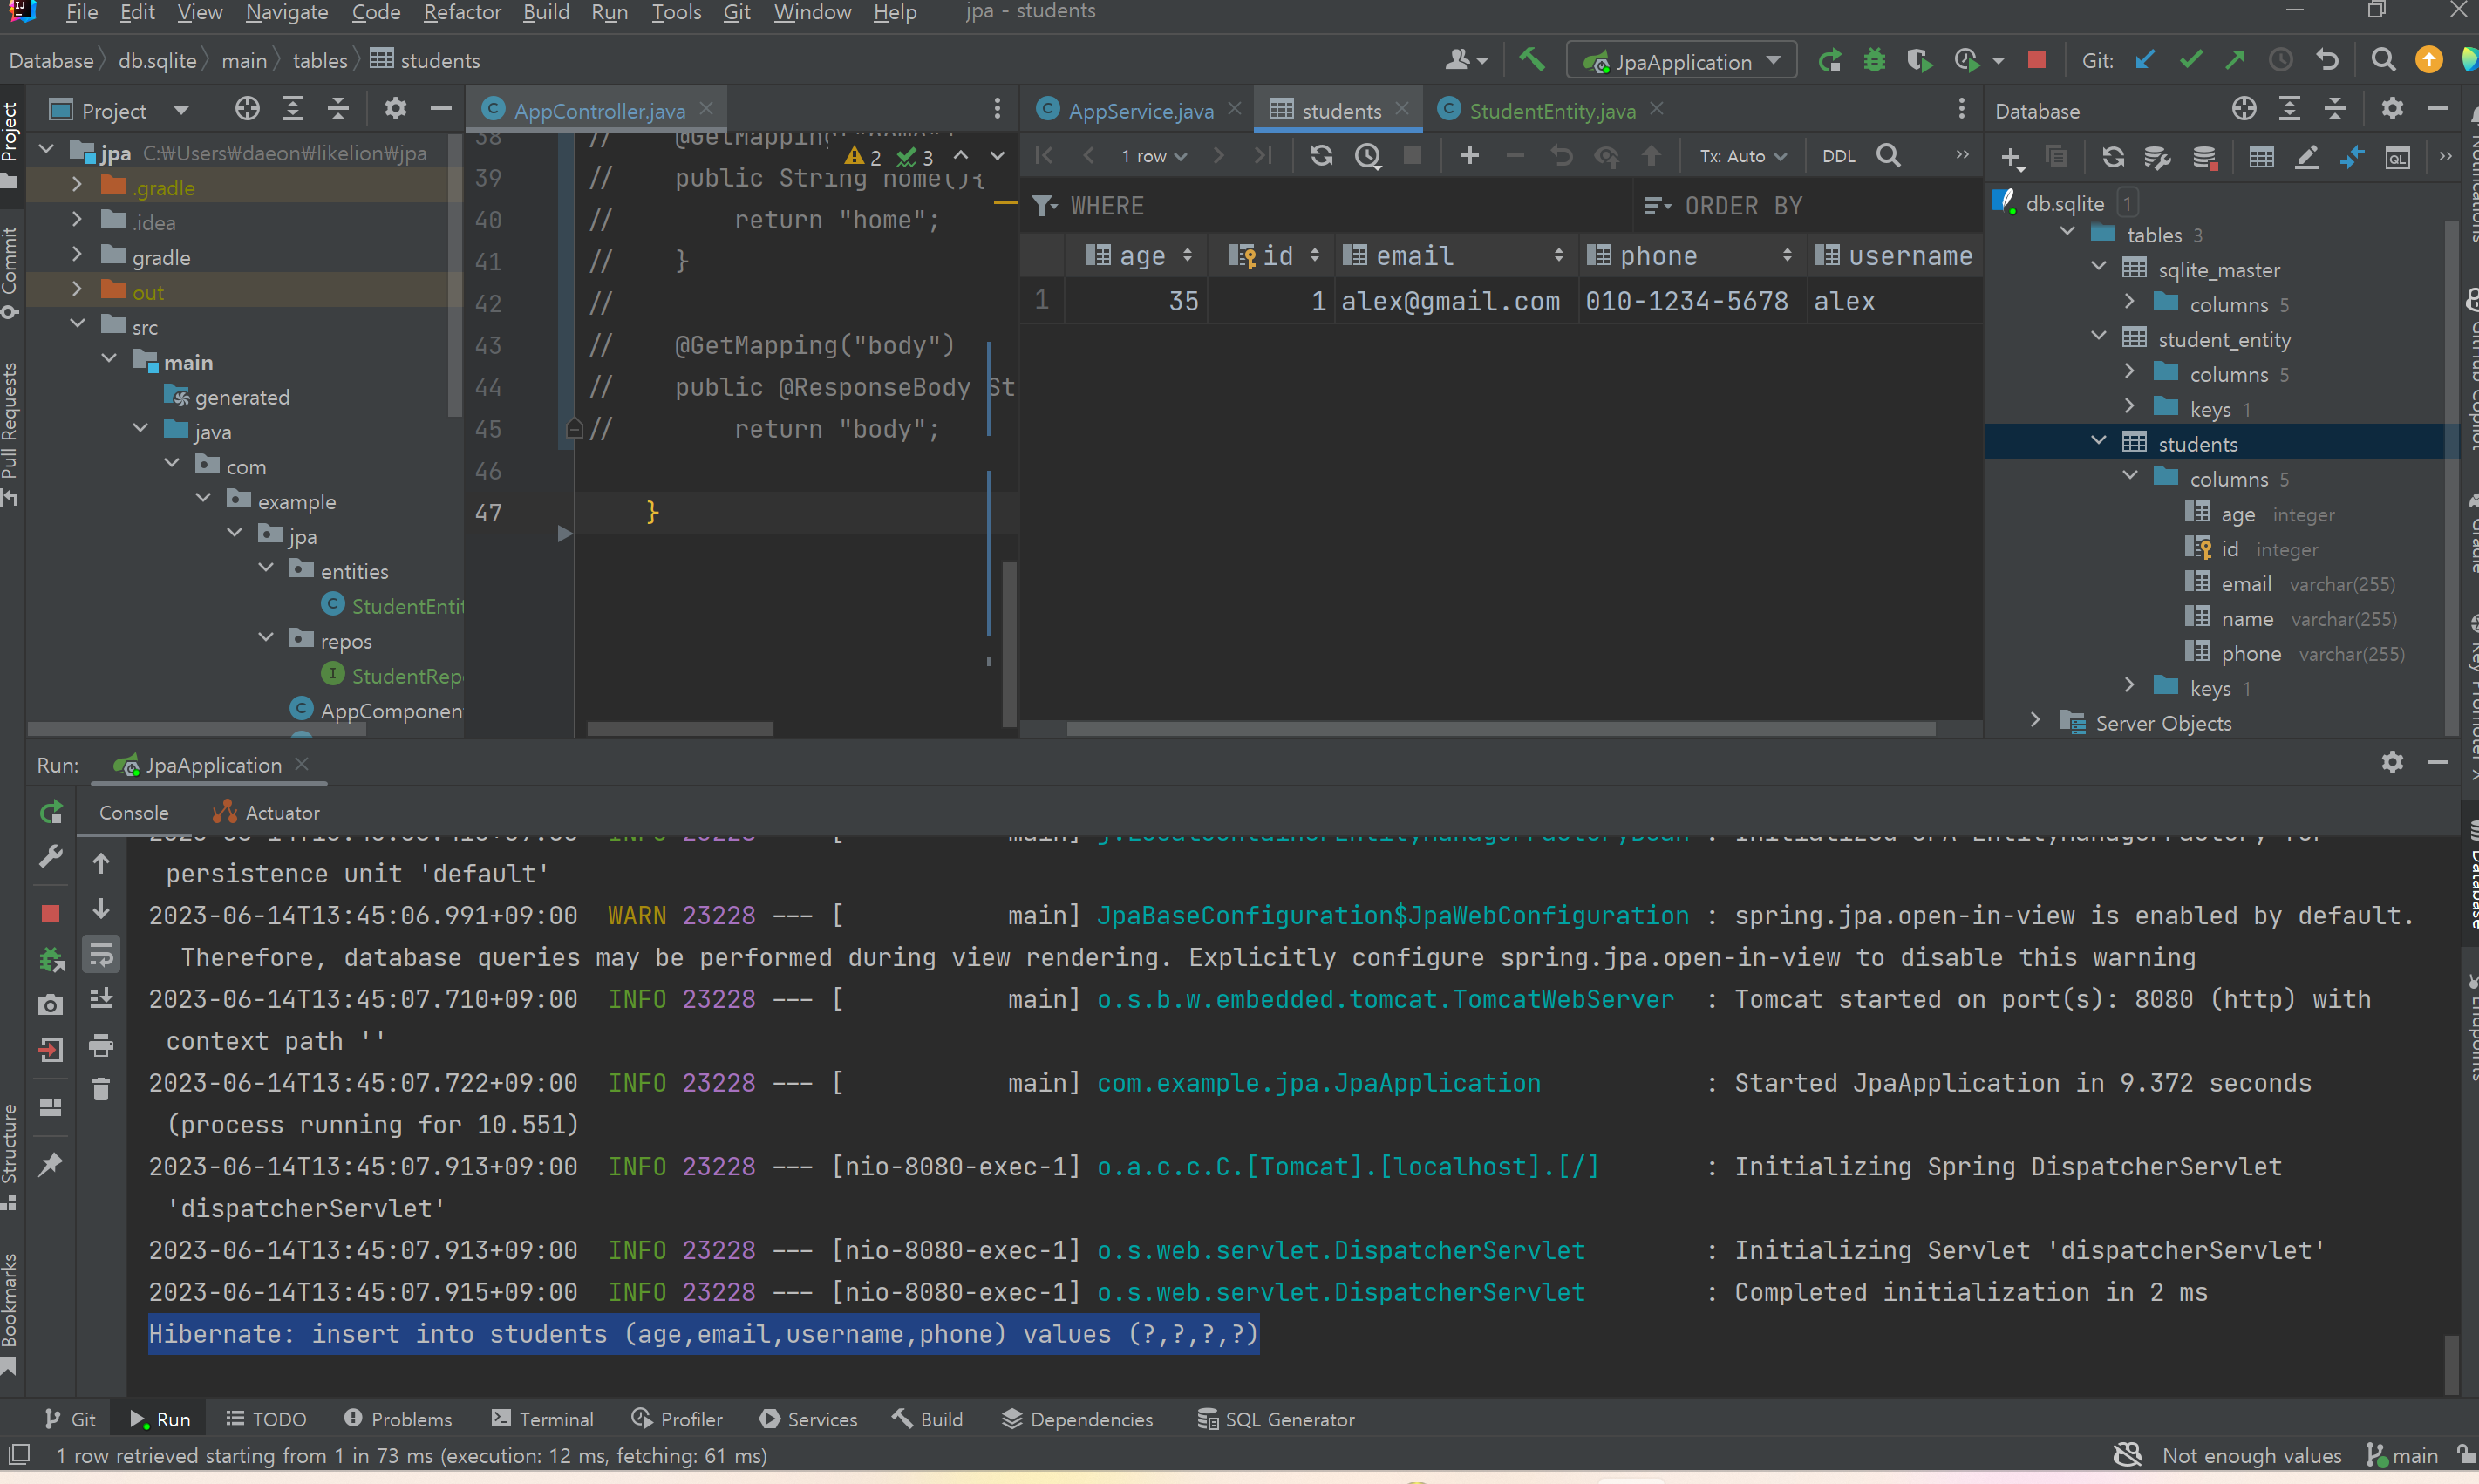Viewport: 2479px width, 1484px height.
Task: Open the Dependencies tool window
Action: [1078, 1419]
